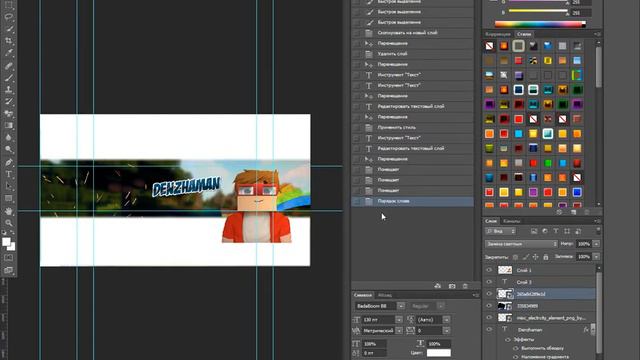This screenshot has height=360, width=640.
Task: Select the History Brush tool
Action: pyautogui.click(x=9, y=102)
